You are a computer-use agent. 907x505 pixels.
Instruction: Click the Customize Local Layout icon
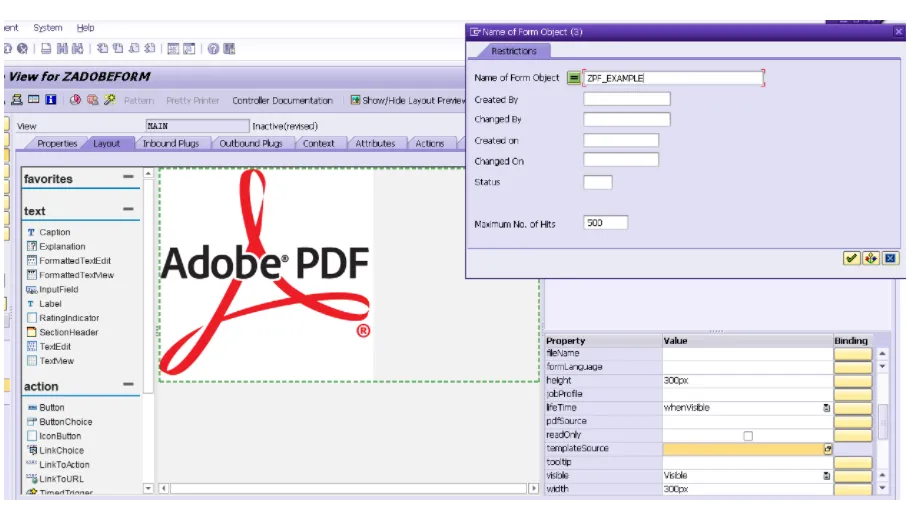[x=229, y=49]
